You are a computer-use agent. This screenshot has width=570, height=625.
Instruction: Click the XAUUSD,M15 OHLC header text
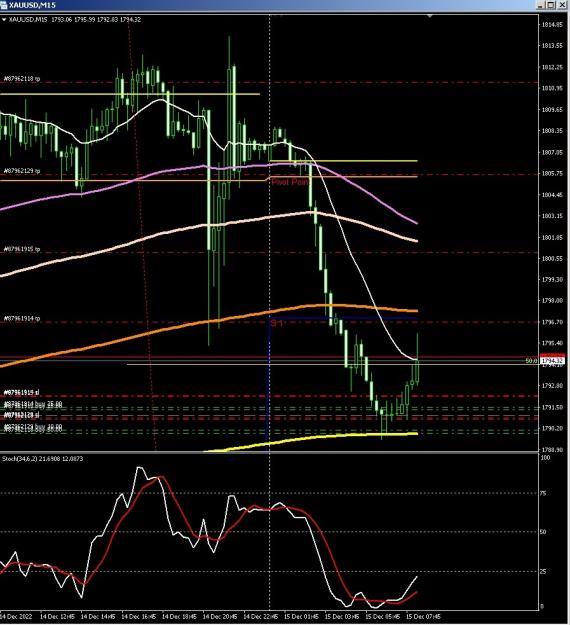75,20
